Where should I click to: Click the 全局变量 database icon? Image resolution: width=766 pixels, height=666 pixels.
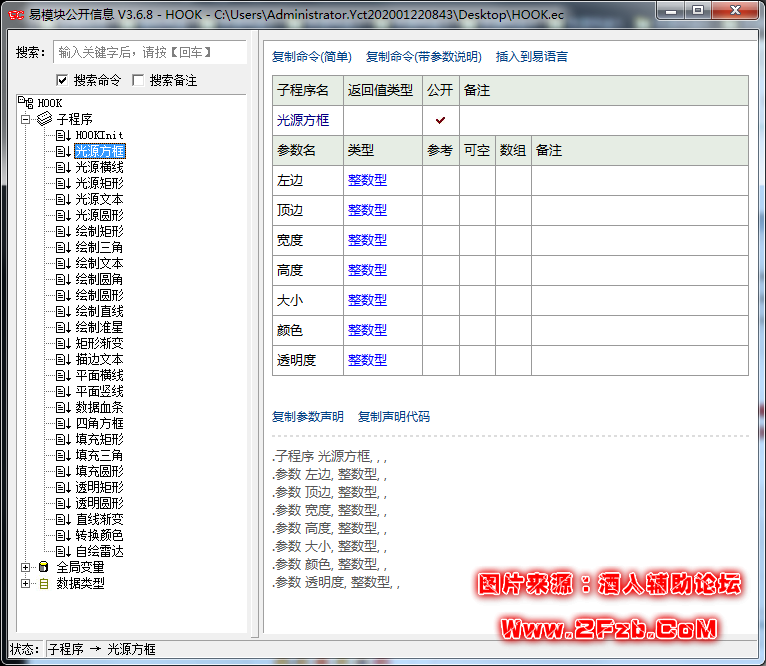pos(44,567)
